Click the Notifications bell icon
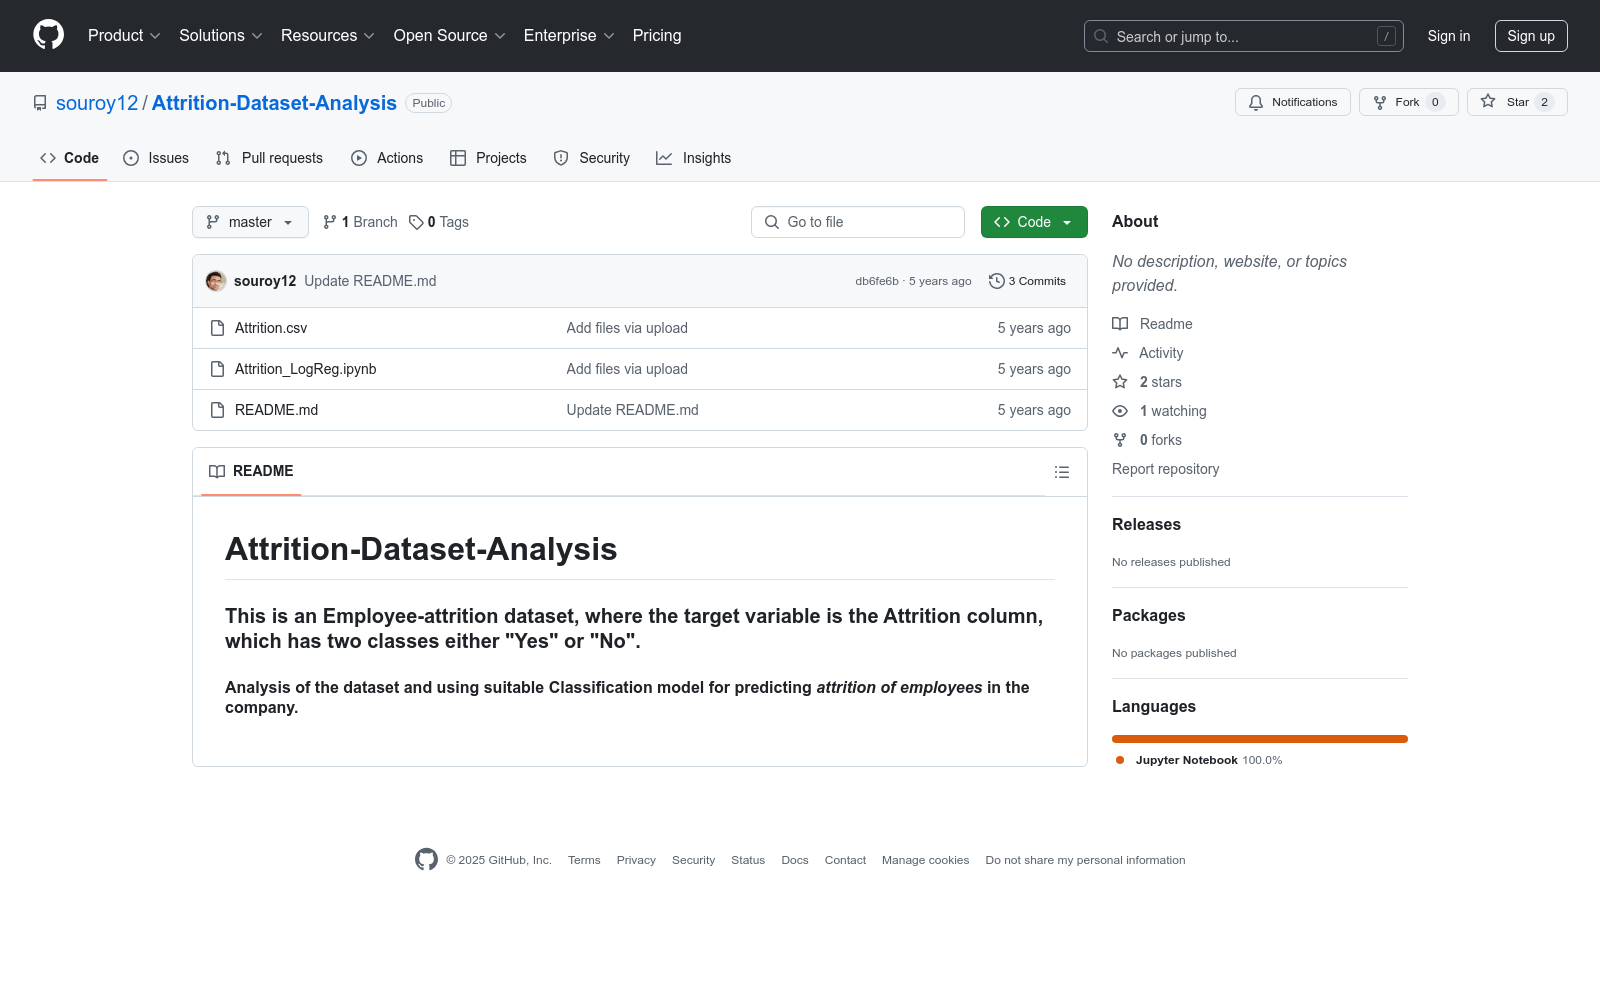 [1256, 102]
